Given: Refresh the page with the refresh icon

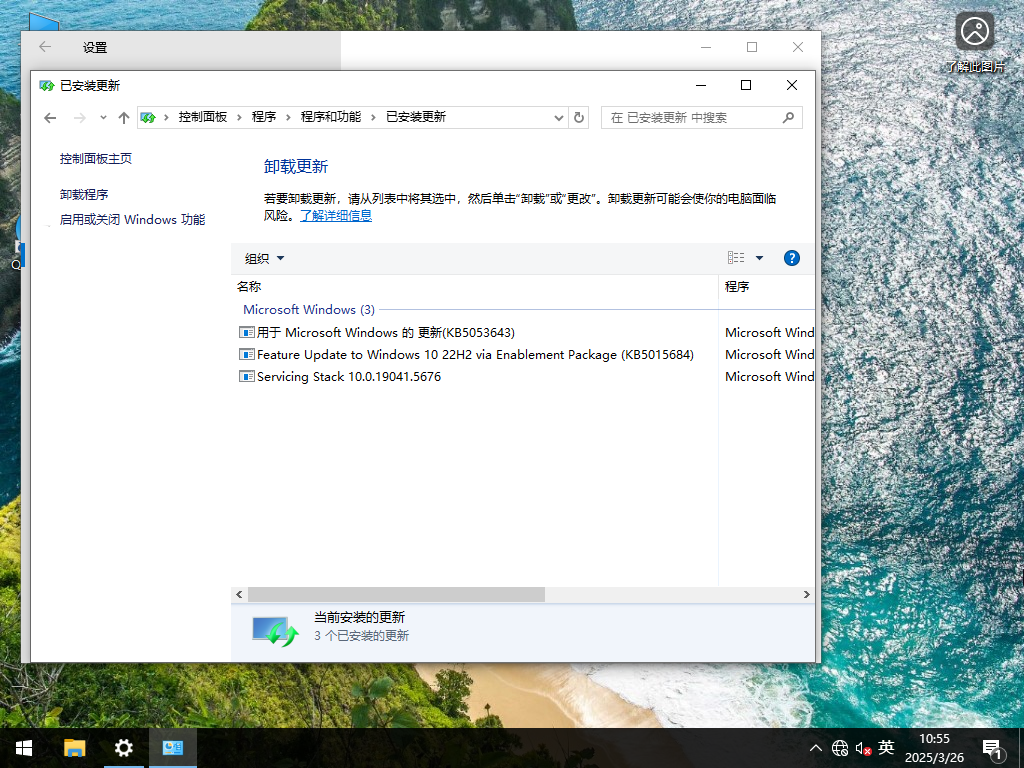Looking at the screenshot, I should tap(579, 117).
